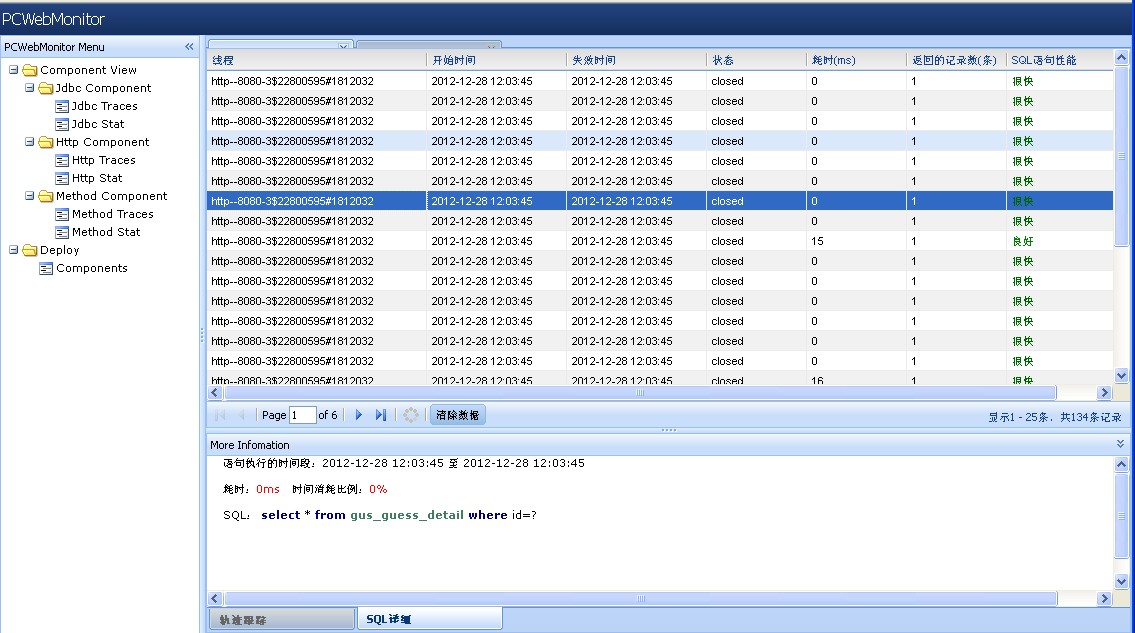Click the Page number input field
The image size is (1135, 633).
click(302, 415)
